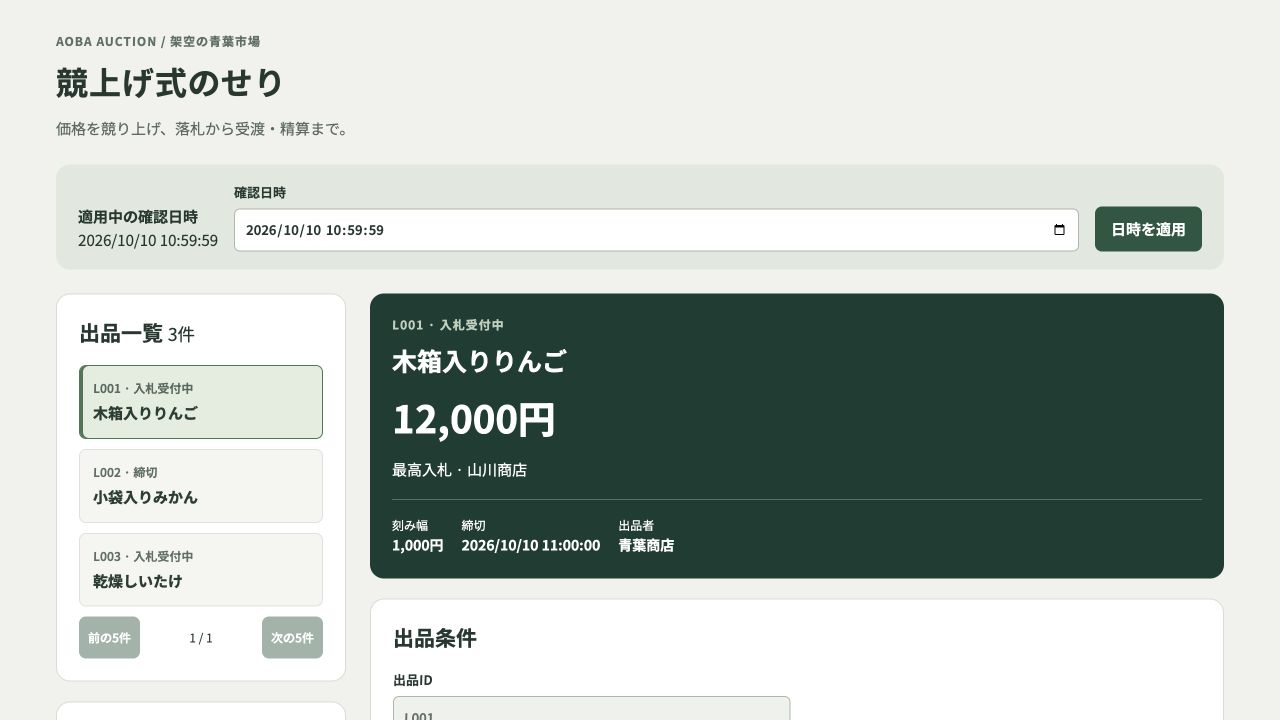
Task: Go to previous page with 前の5件
Action: [110, 638]
